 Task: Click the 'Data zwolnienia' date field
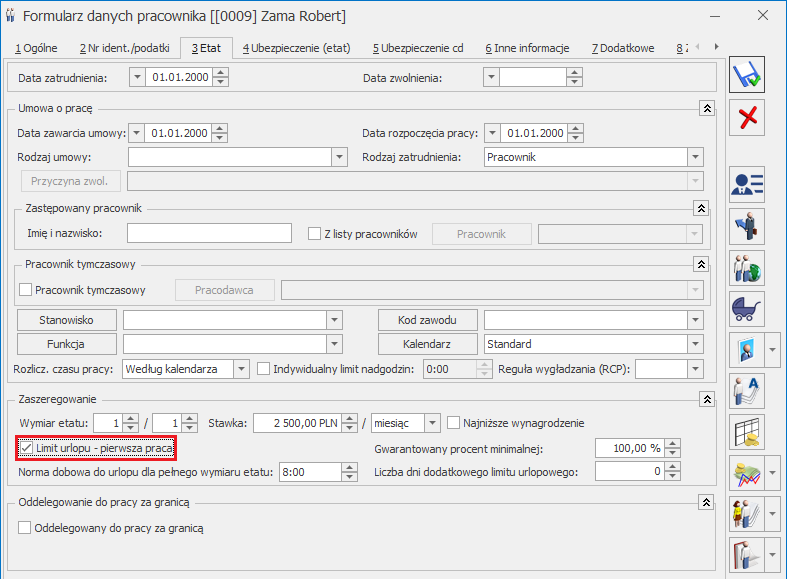point(533,77)
